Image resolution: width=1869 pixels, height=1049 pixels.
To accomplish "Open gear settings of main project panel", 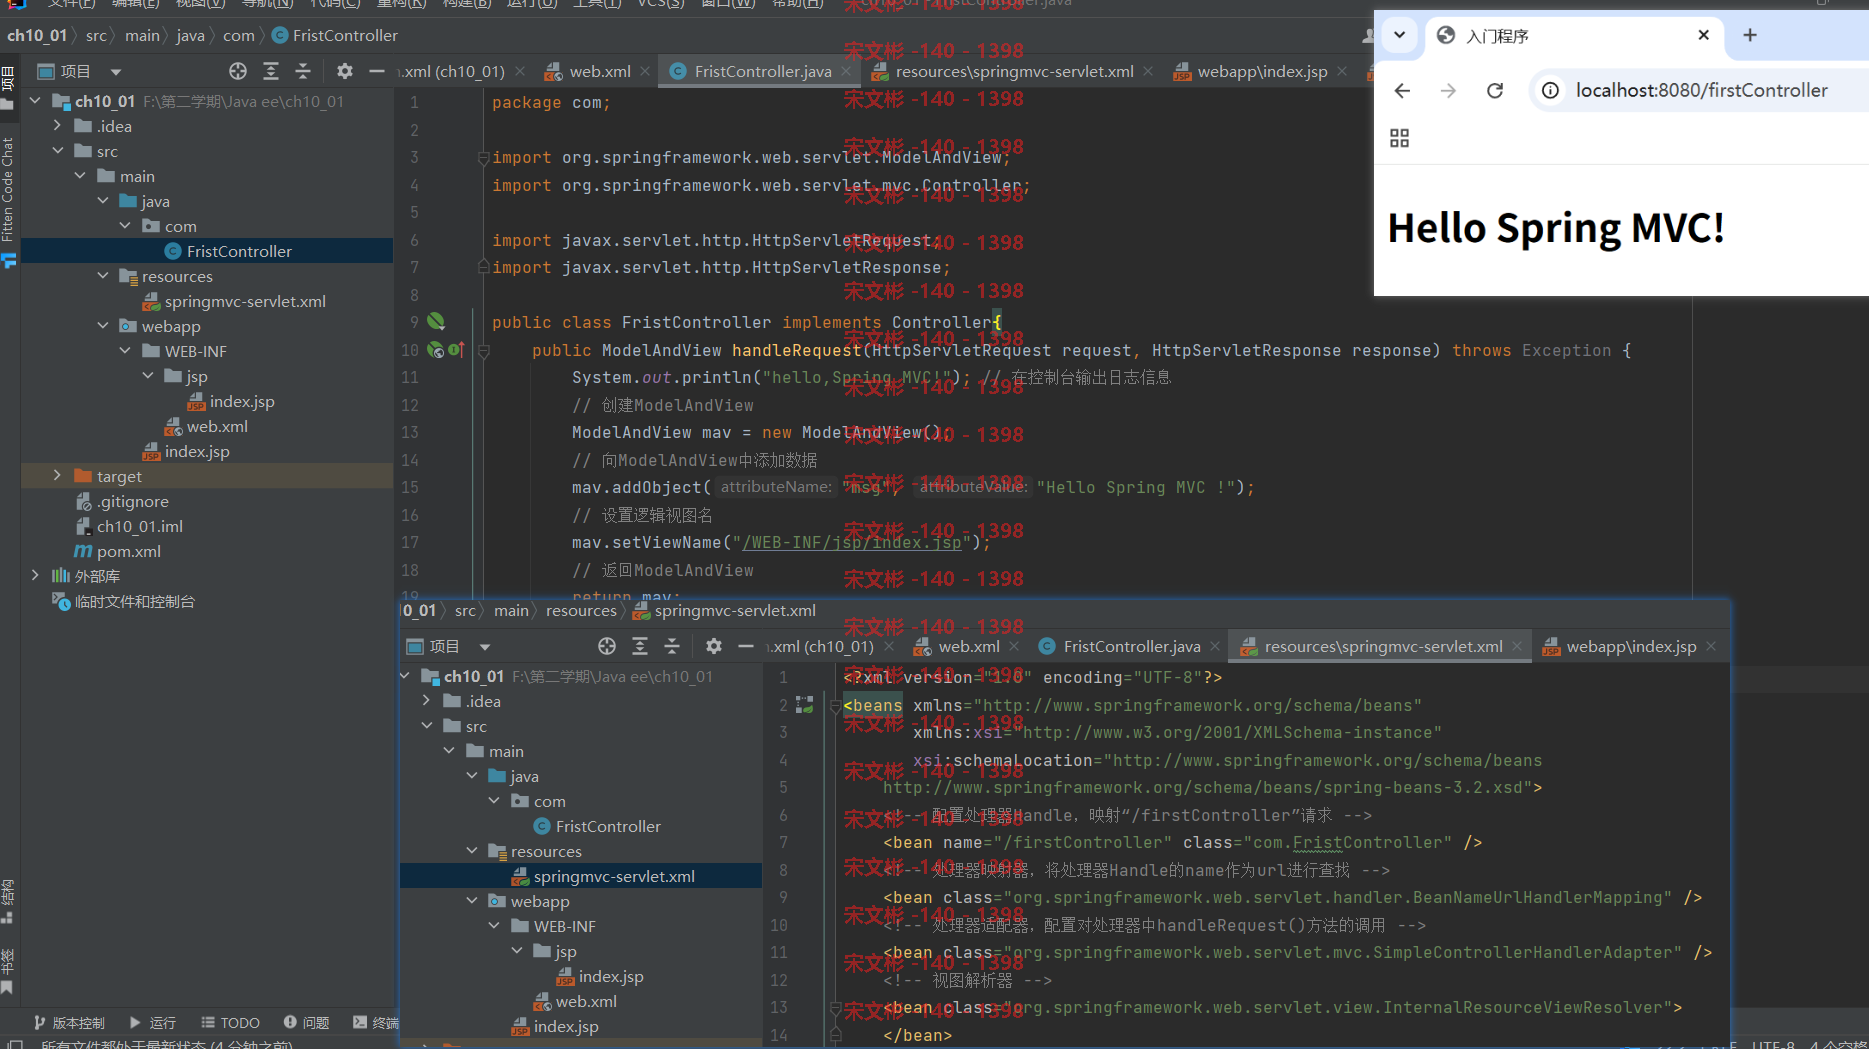I will [x=345, y=71].
